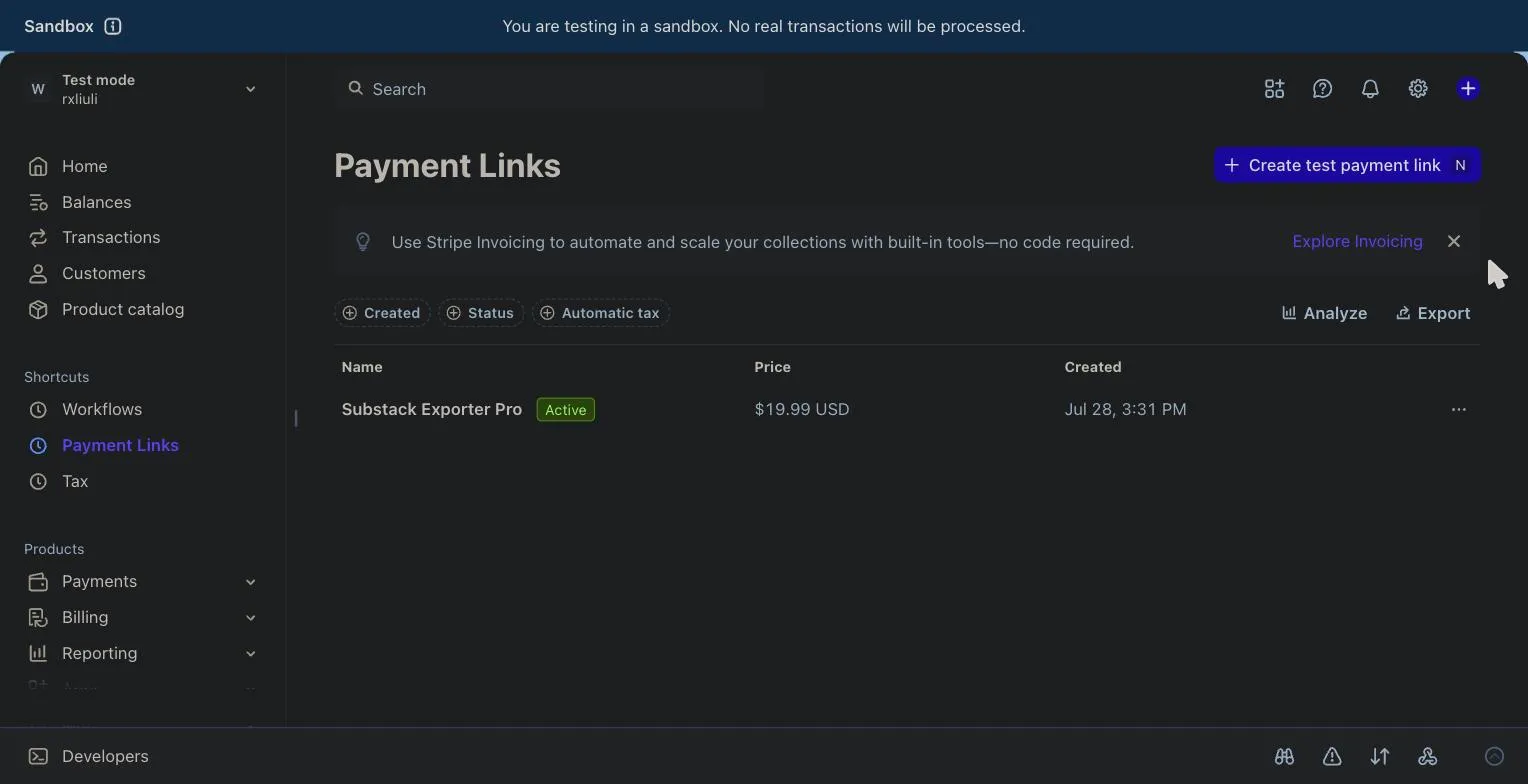Open the apps grid icon in header
Screen dimensions: 1528x784
click(1274, 89)
